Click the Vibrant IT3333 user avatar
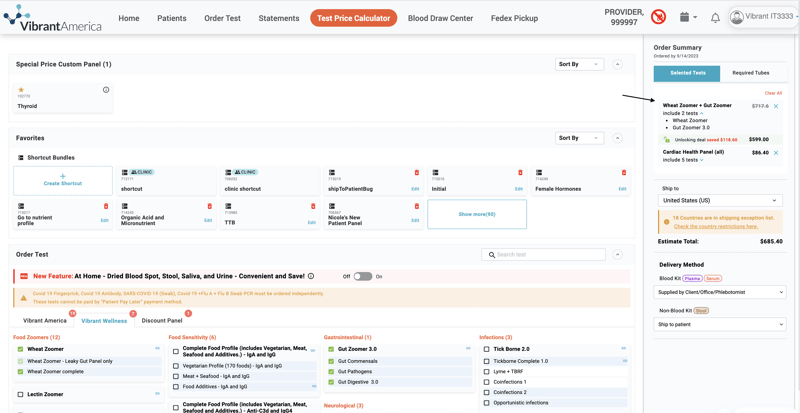 tap(736, 17)
